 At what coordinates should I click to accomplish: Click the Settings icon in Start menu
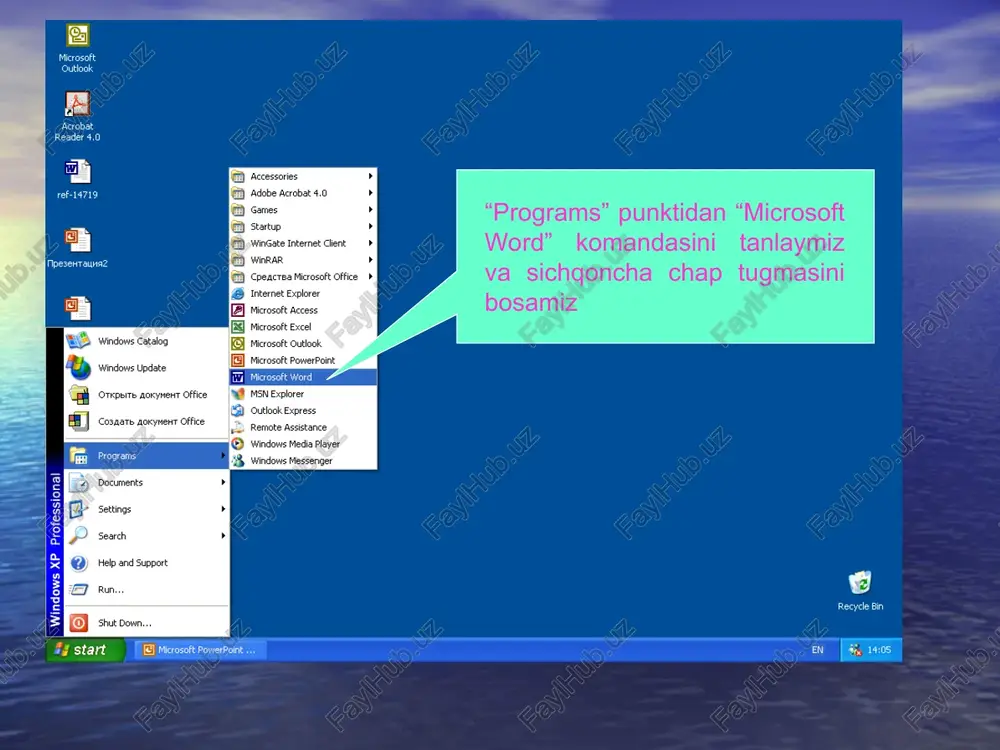(78, 509)
